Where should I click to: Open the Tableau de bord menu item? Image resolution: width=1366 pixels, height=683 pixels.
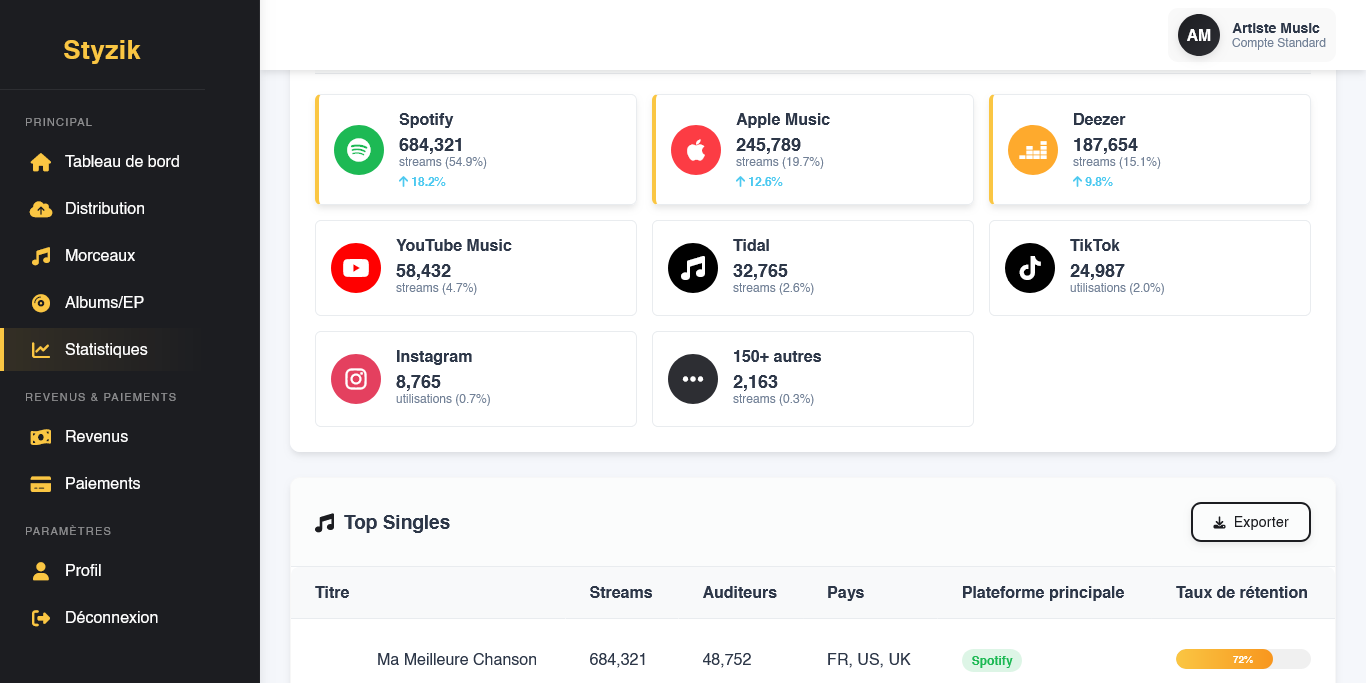click(x=102, y=162)
